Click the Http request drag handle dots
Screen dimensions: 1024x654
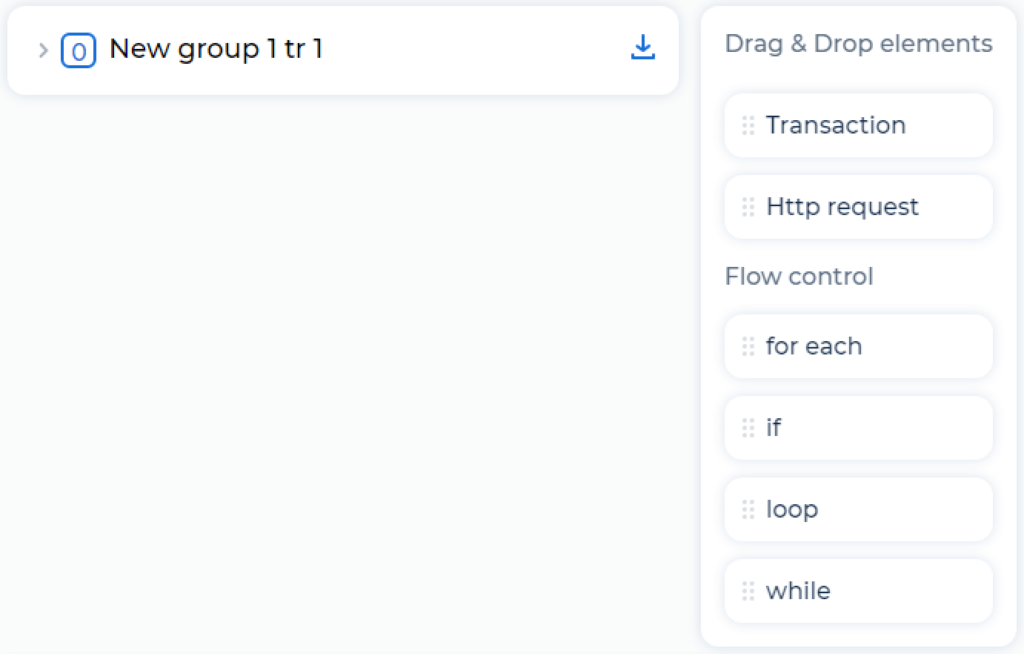[748, 206]
